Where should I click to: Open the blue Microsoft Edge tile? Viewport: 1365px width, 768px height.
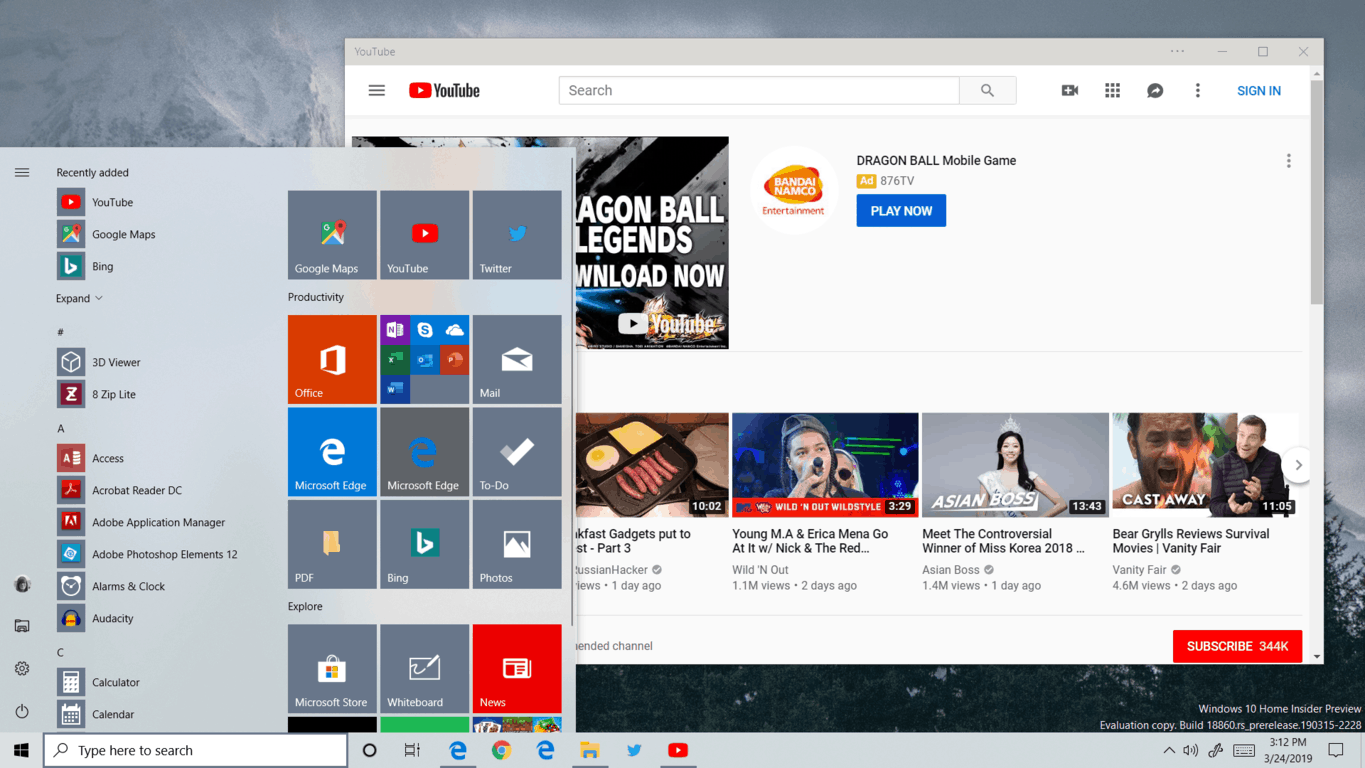point(332,452)
